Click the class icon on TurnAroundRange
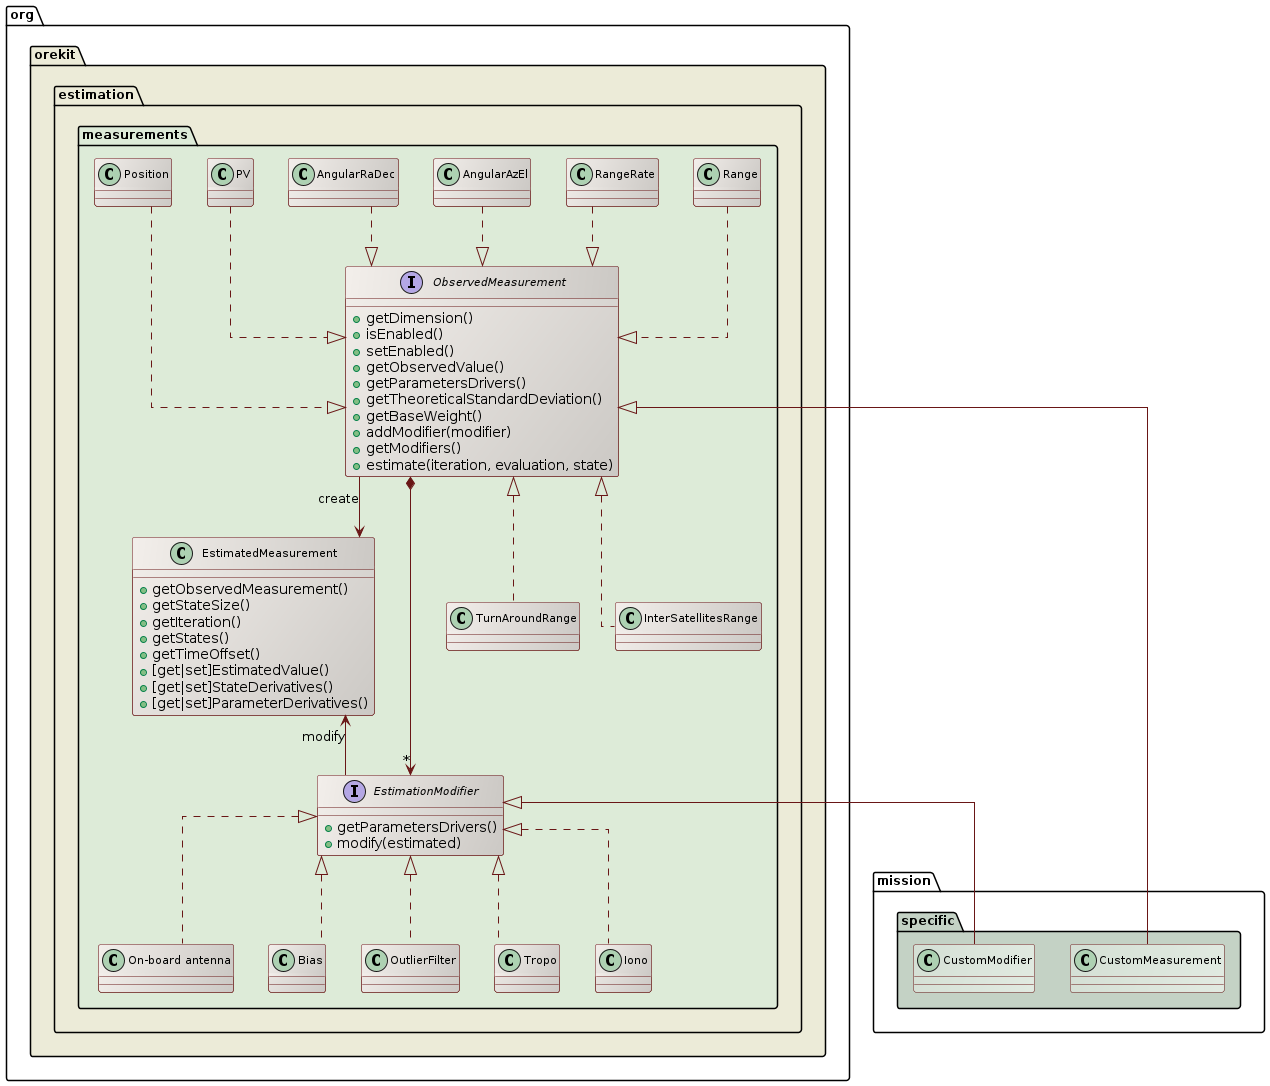1270x1086 pixels. [461, 619]
